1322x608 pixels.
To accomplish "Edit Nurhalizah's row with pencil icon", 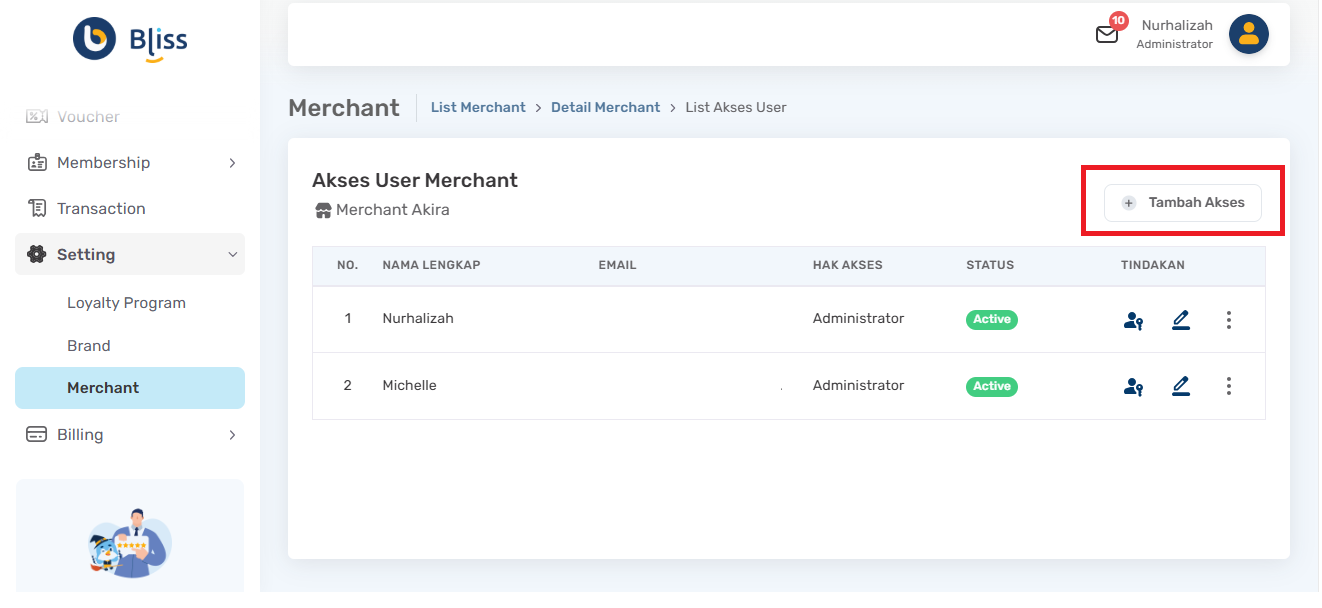I will [1181, 320].
